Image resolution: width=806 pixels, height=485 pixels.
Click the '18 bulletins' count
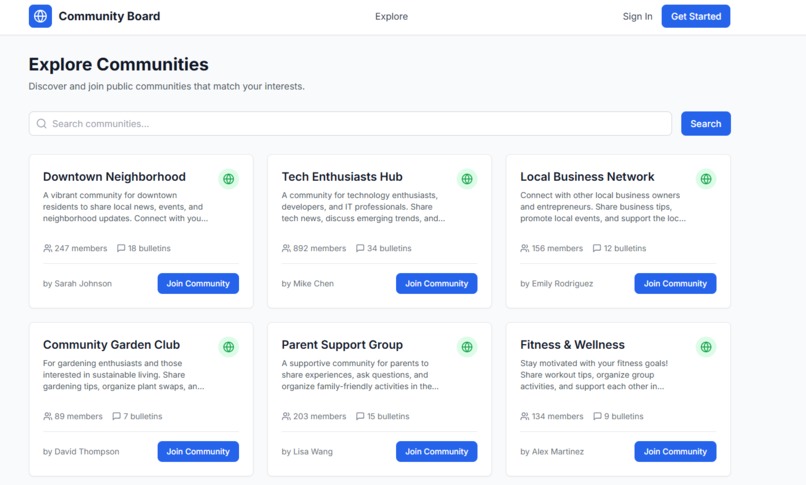coord(149,248)
